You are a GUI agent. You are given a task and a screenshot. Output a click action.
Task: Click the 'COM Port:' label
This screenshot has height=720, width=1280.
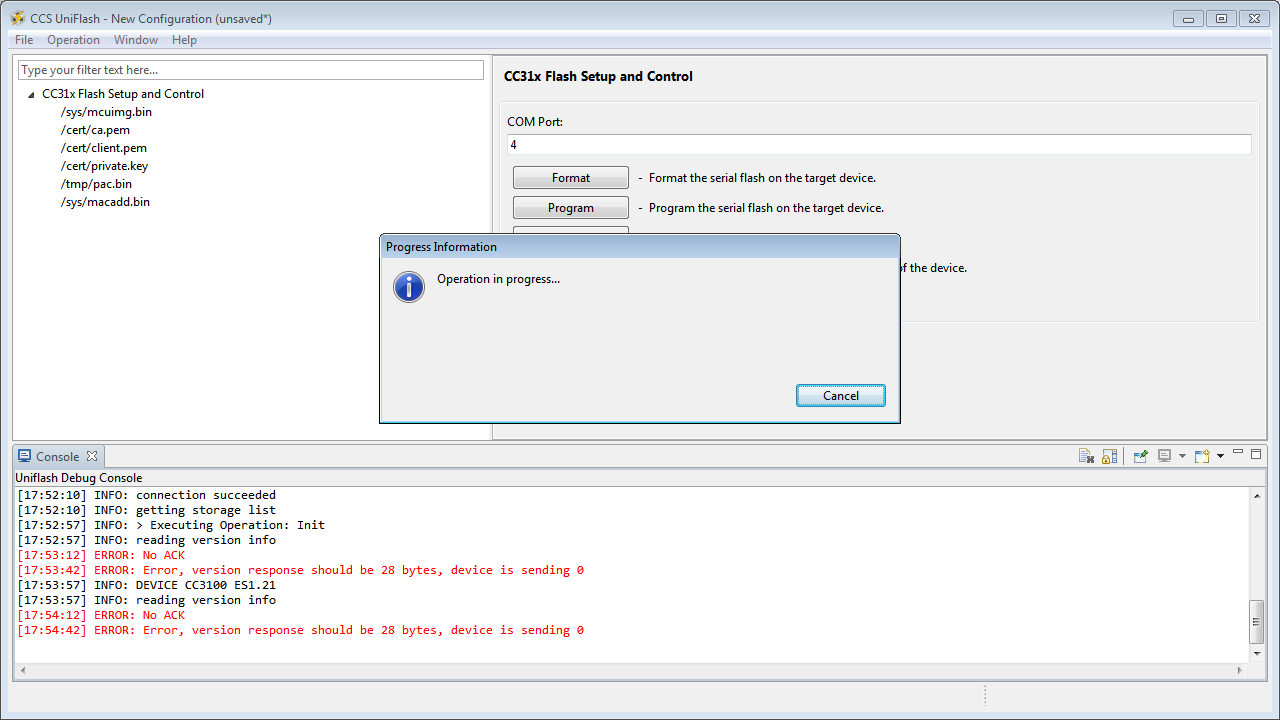535,122
